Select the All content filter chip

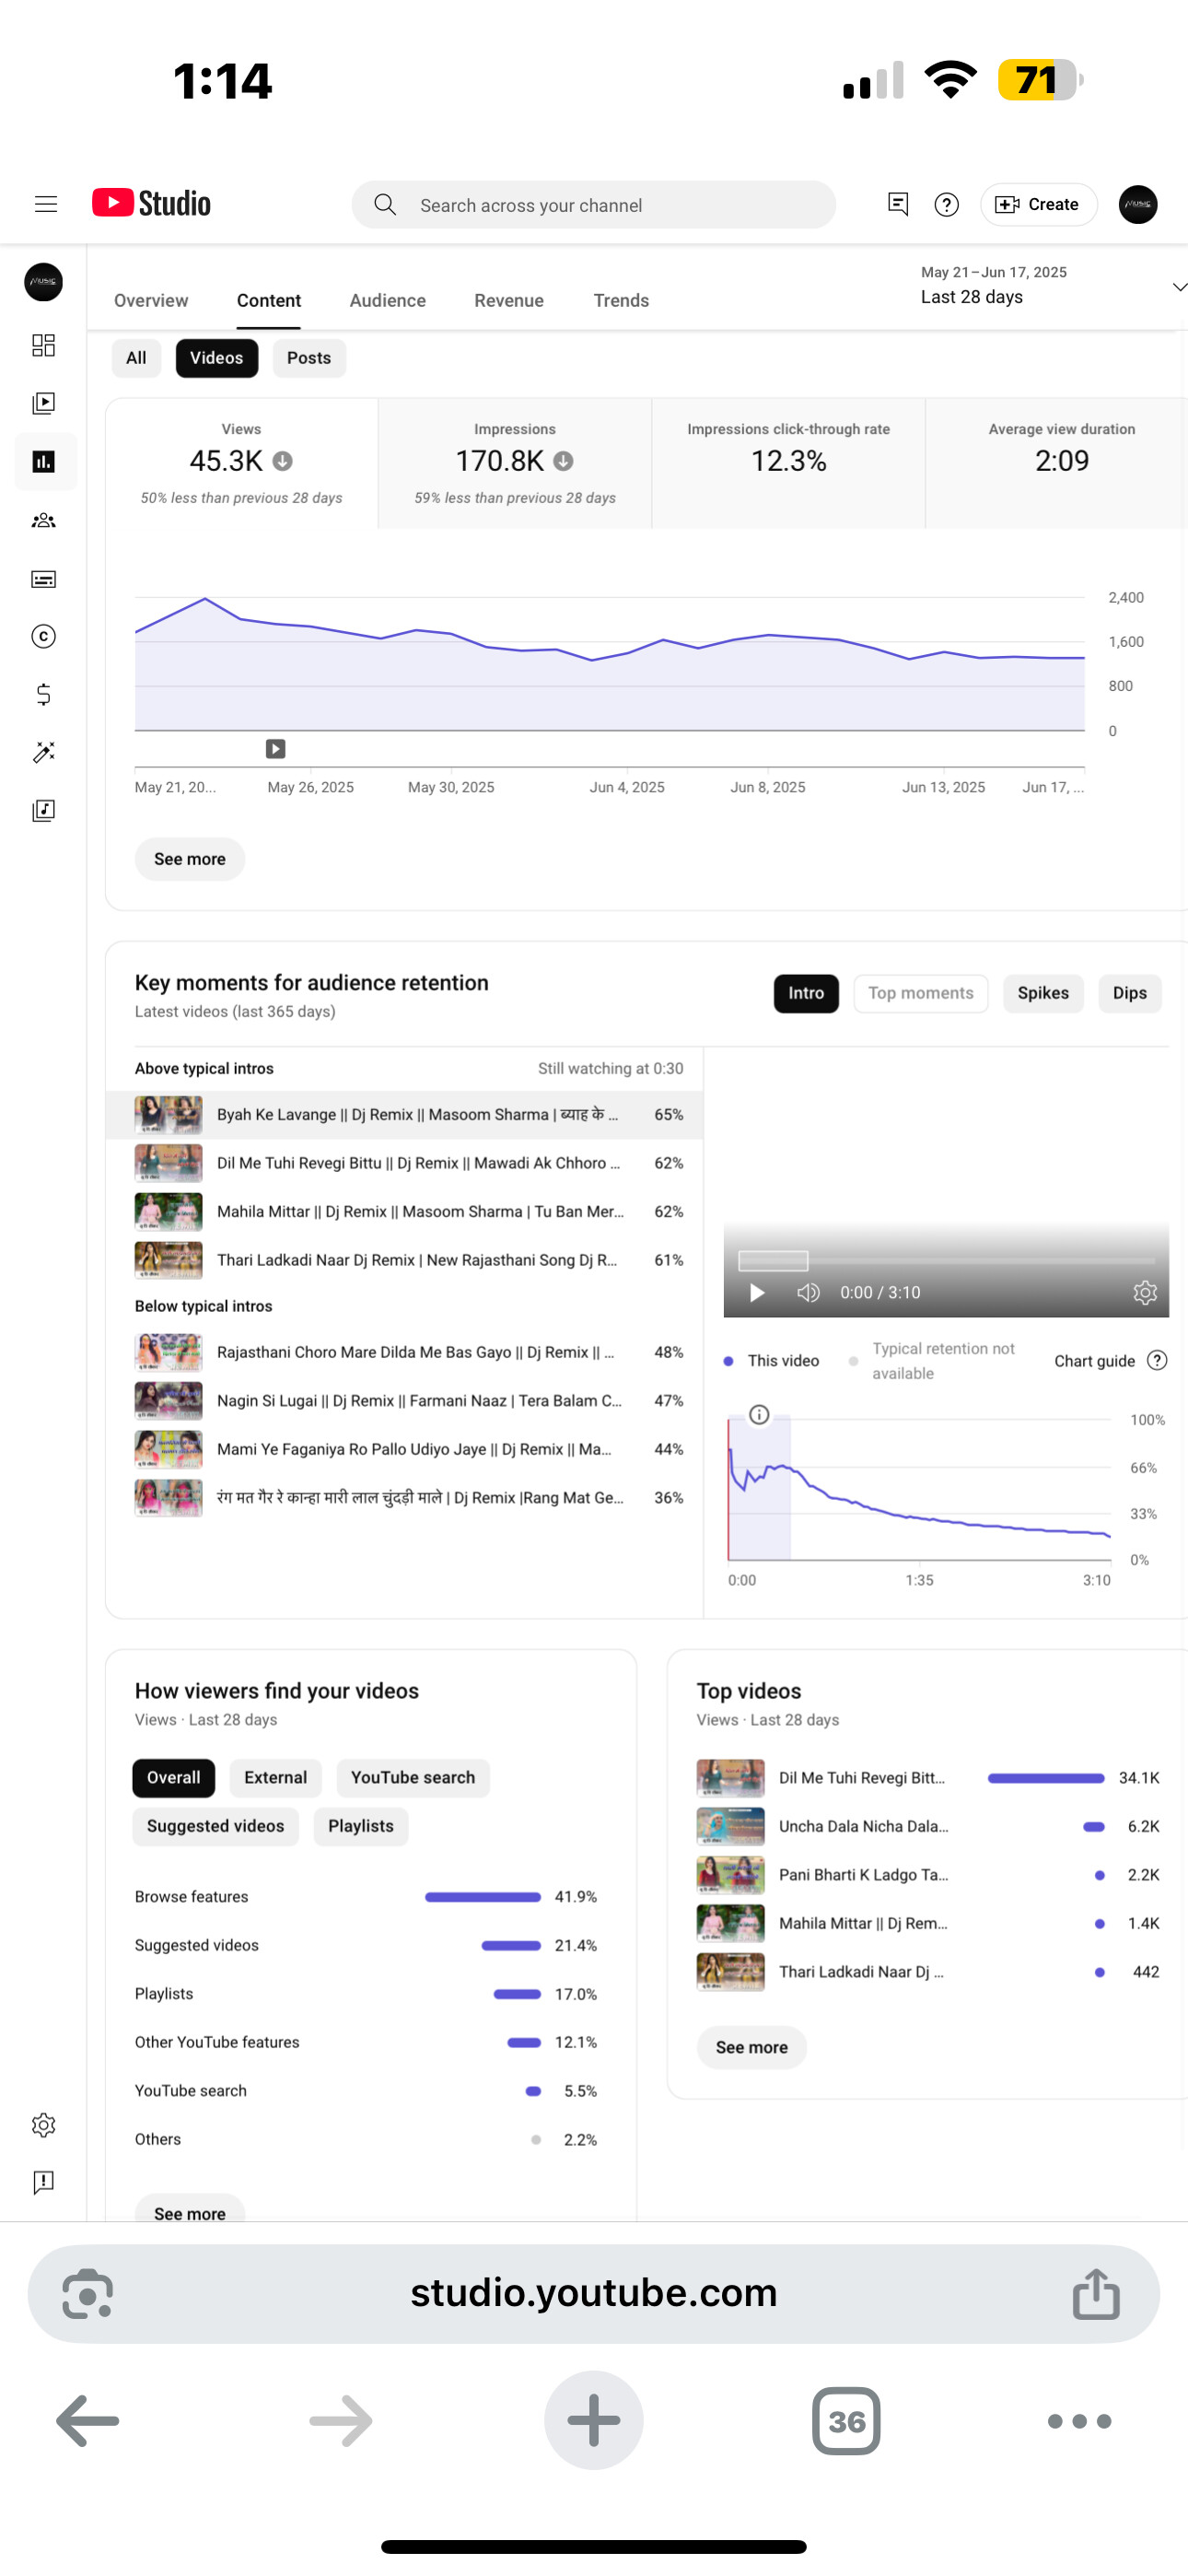(x=136, y=358)
